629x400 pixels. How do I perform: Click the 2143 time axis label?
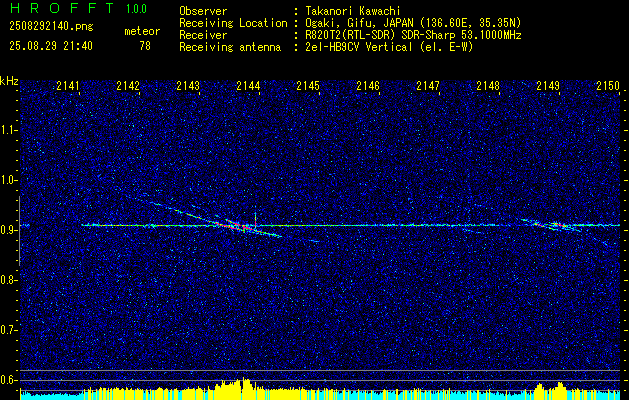pos(188,85)
